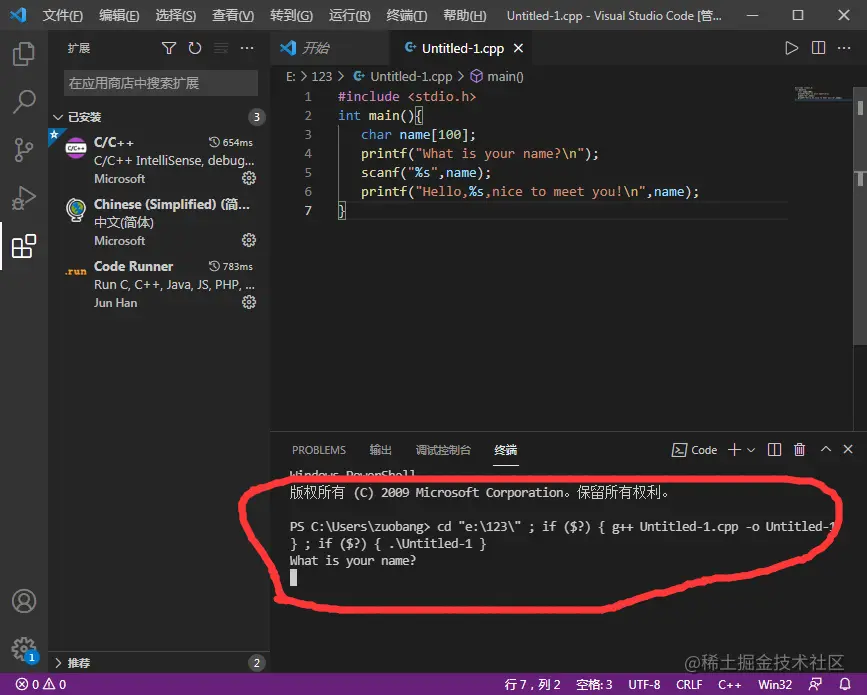Maximize the terminal panel size

click(x=826, y=449)
